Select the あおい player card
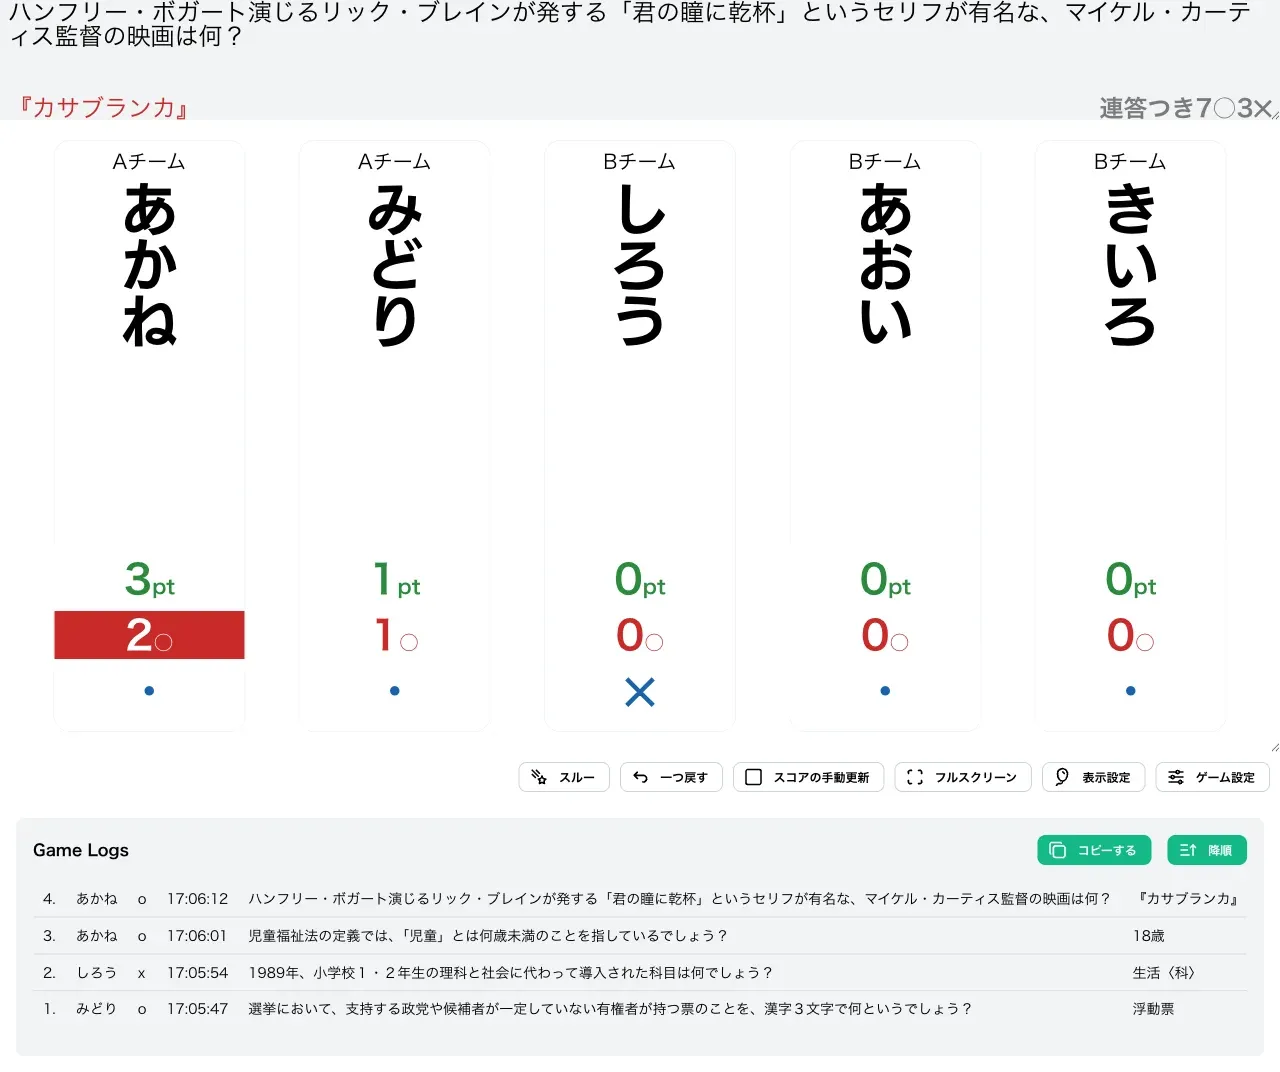 click(x=885, y=436)
